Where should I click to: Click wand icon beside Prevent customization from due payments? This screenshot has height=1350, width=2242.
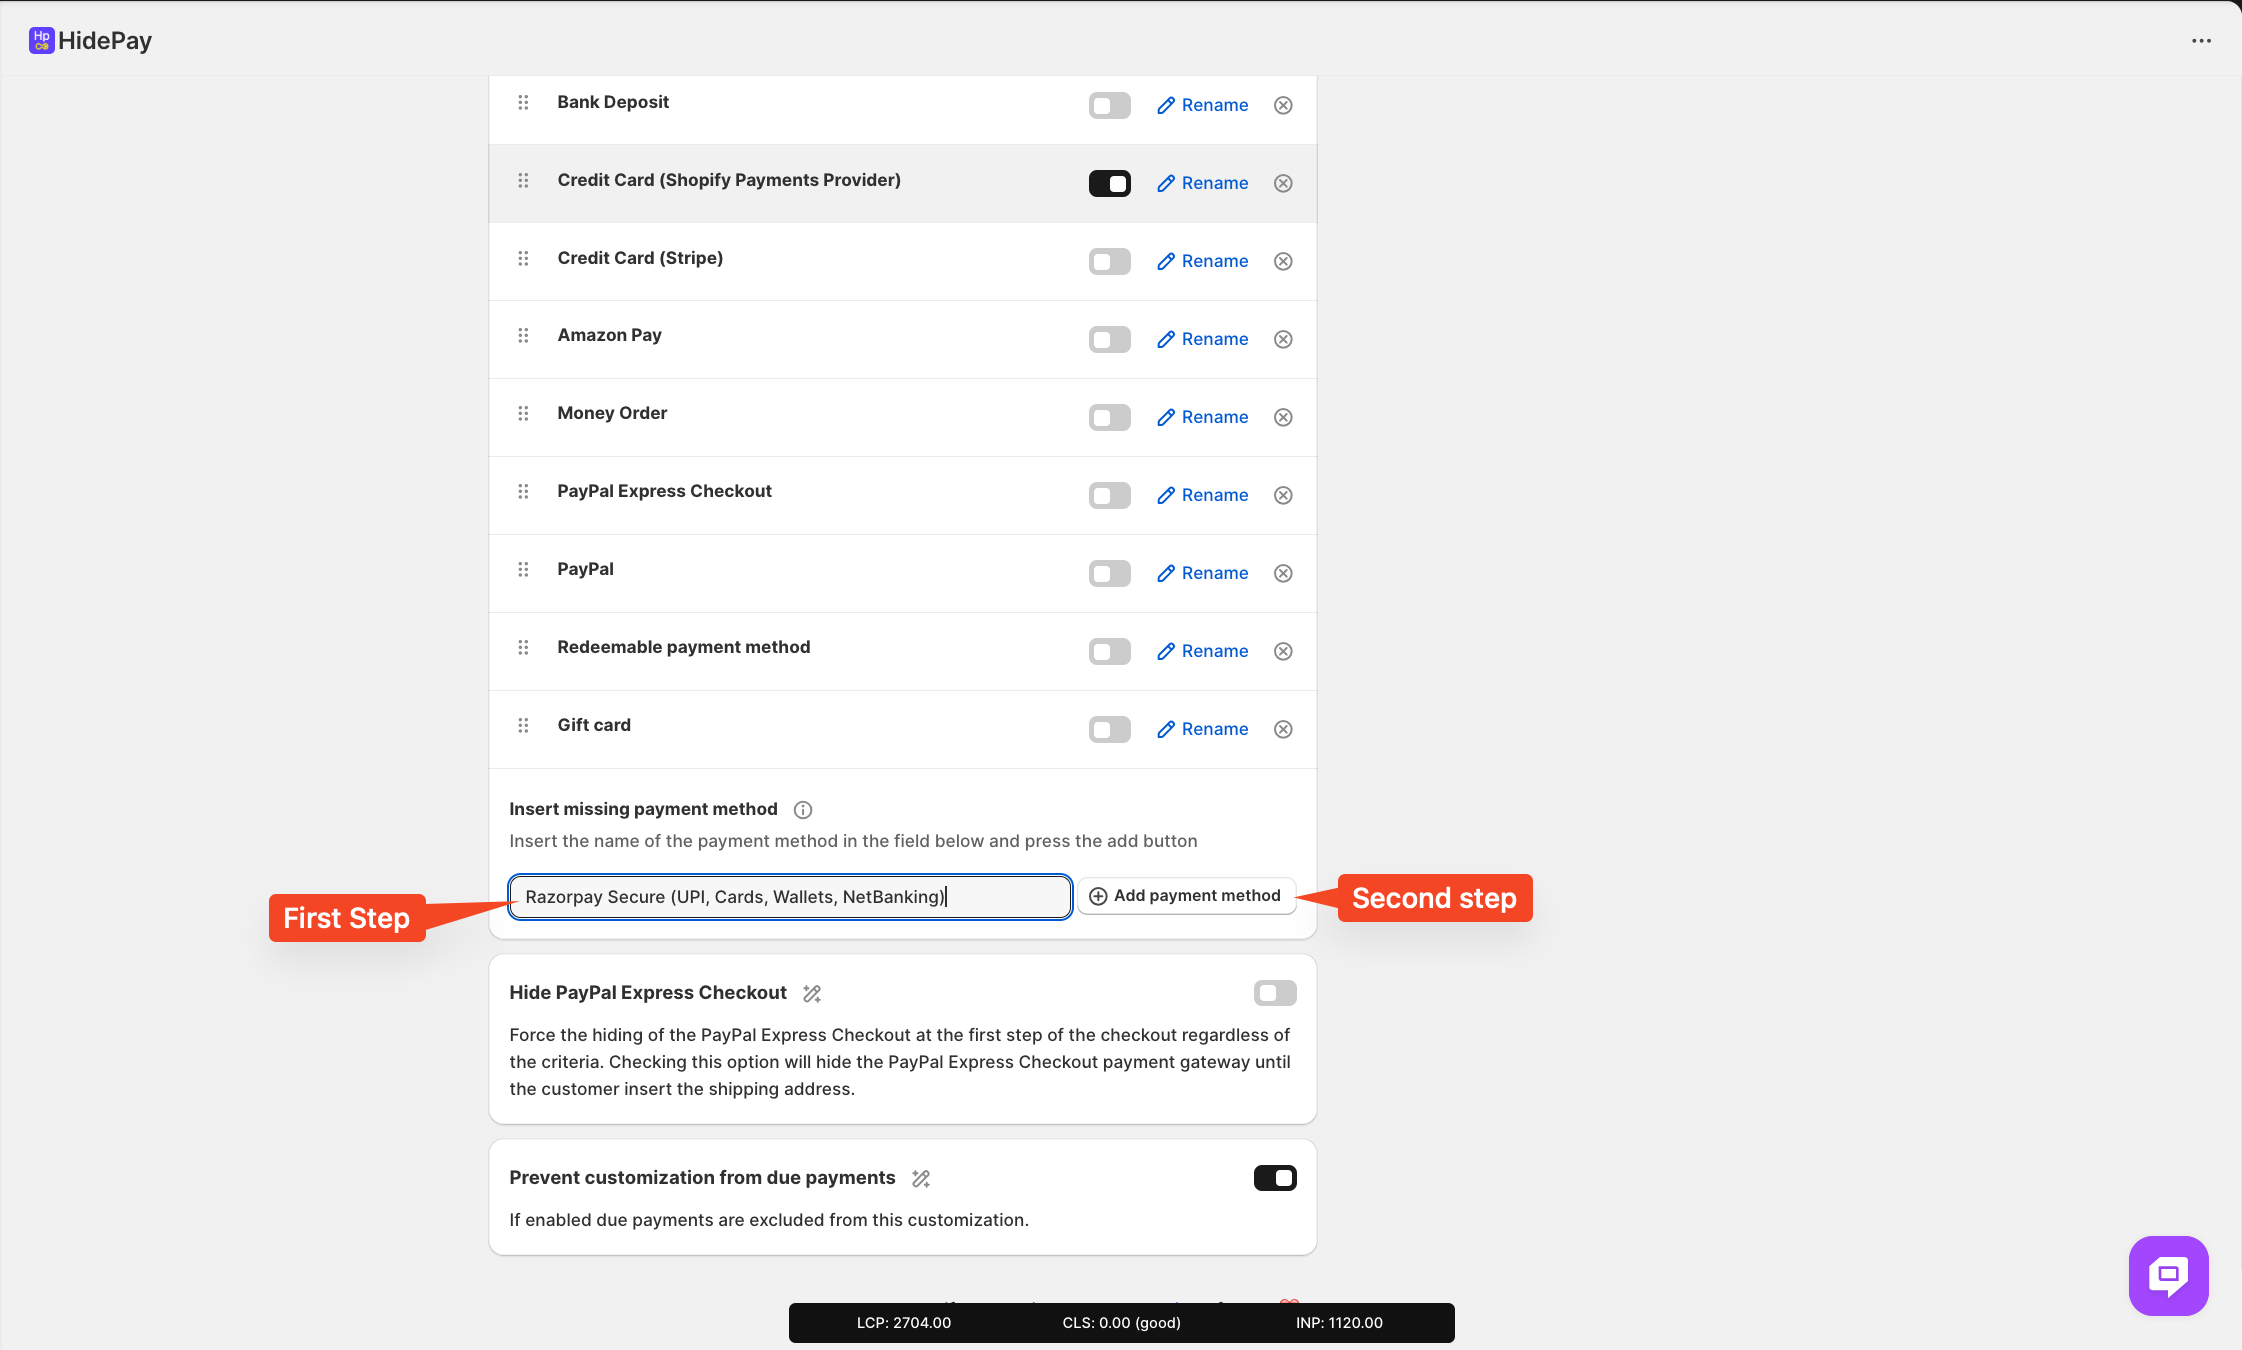coord(921,1179)
